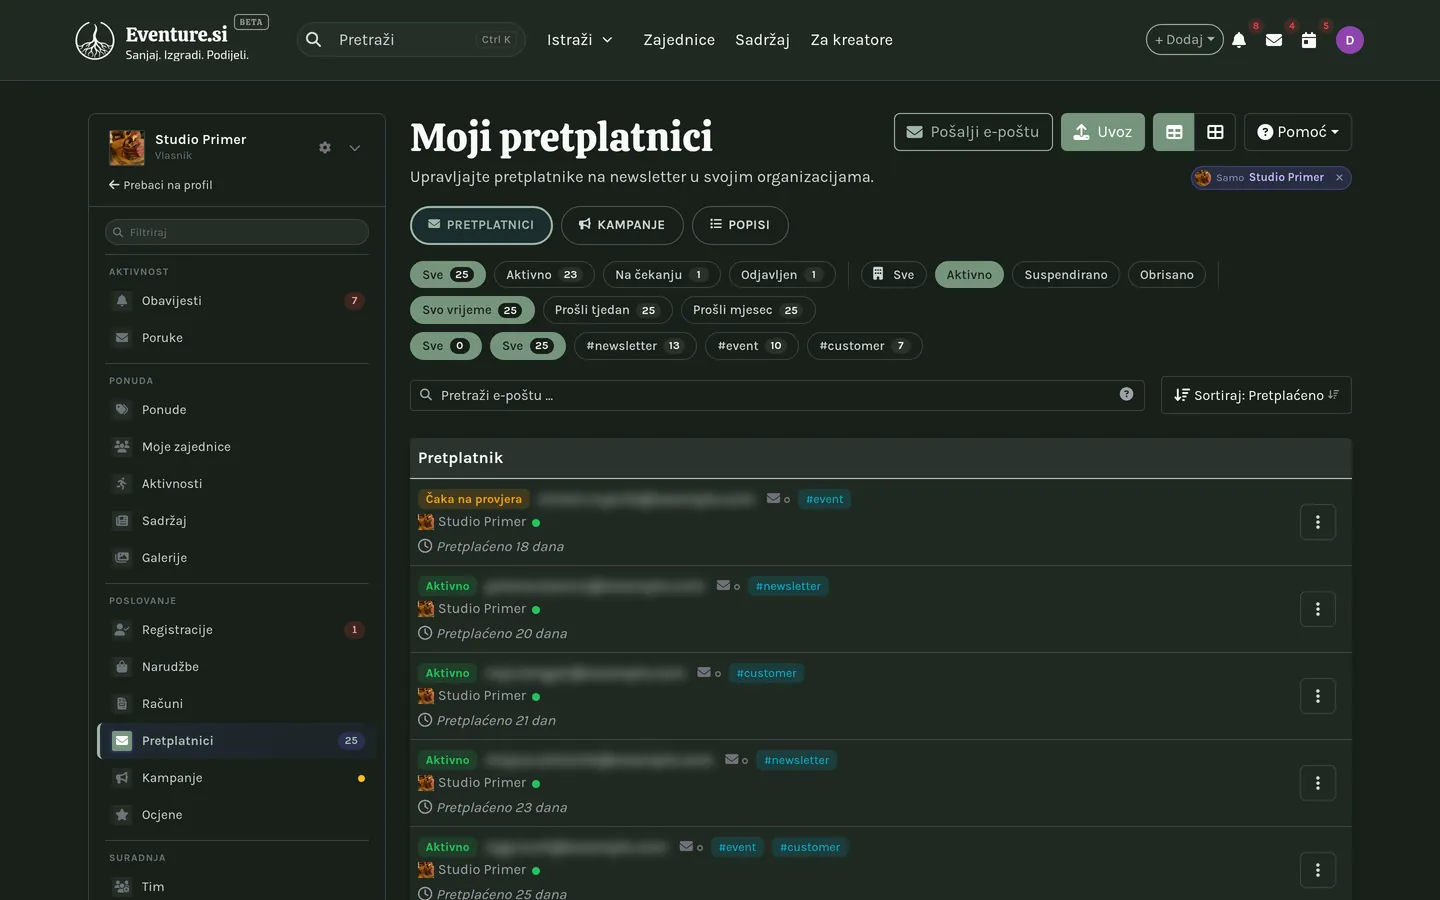Screen dimensions: 1440x900
Task: Open messages envelope icon in header
Action: (1274, 40)
